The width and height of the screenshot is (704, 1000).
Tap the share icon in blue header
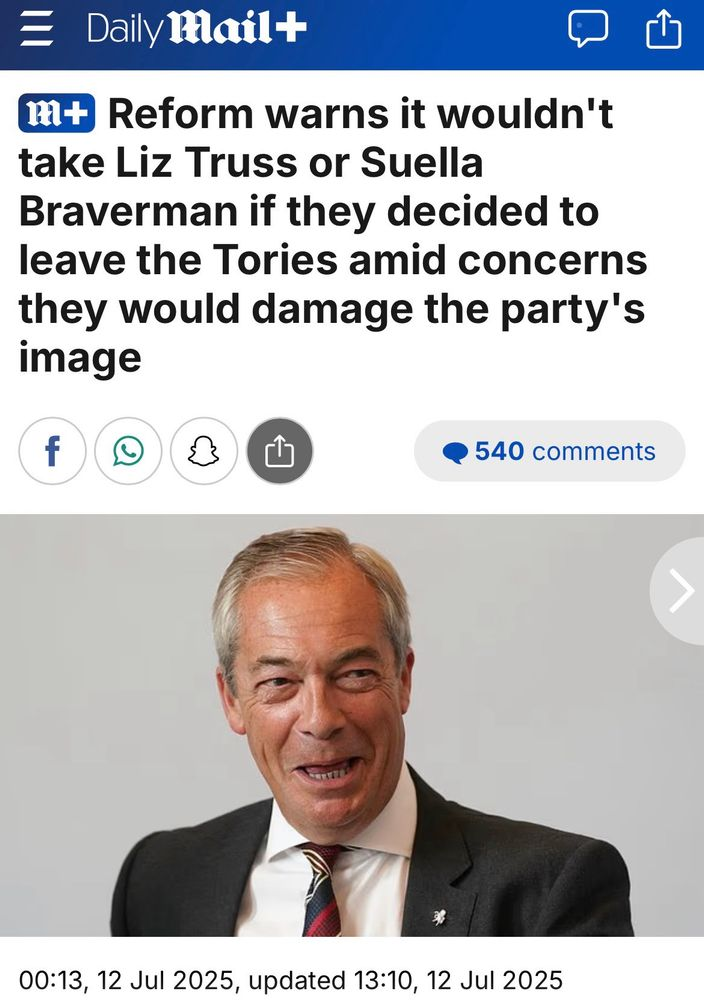click(x=664, y=30)
